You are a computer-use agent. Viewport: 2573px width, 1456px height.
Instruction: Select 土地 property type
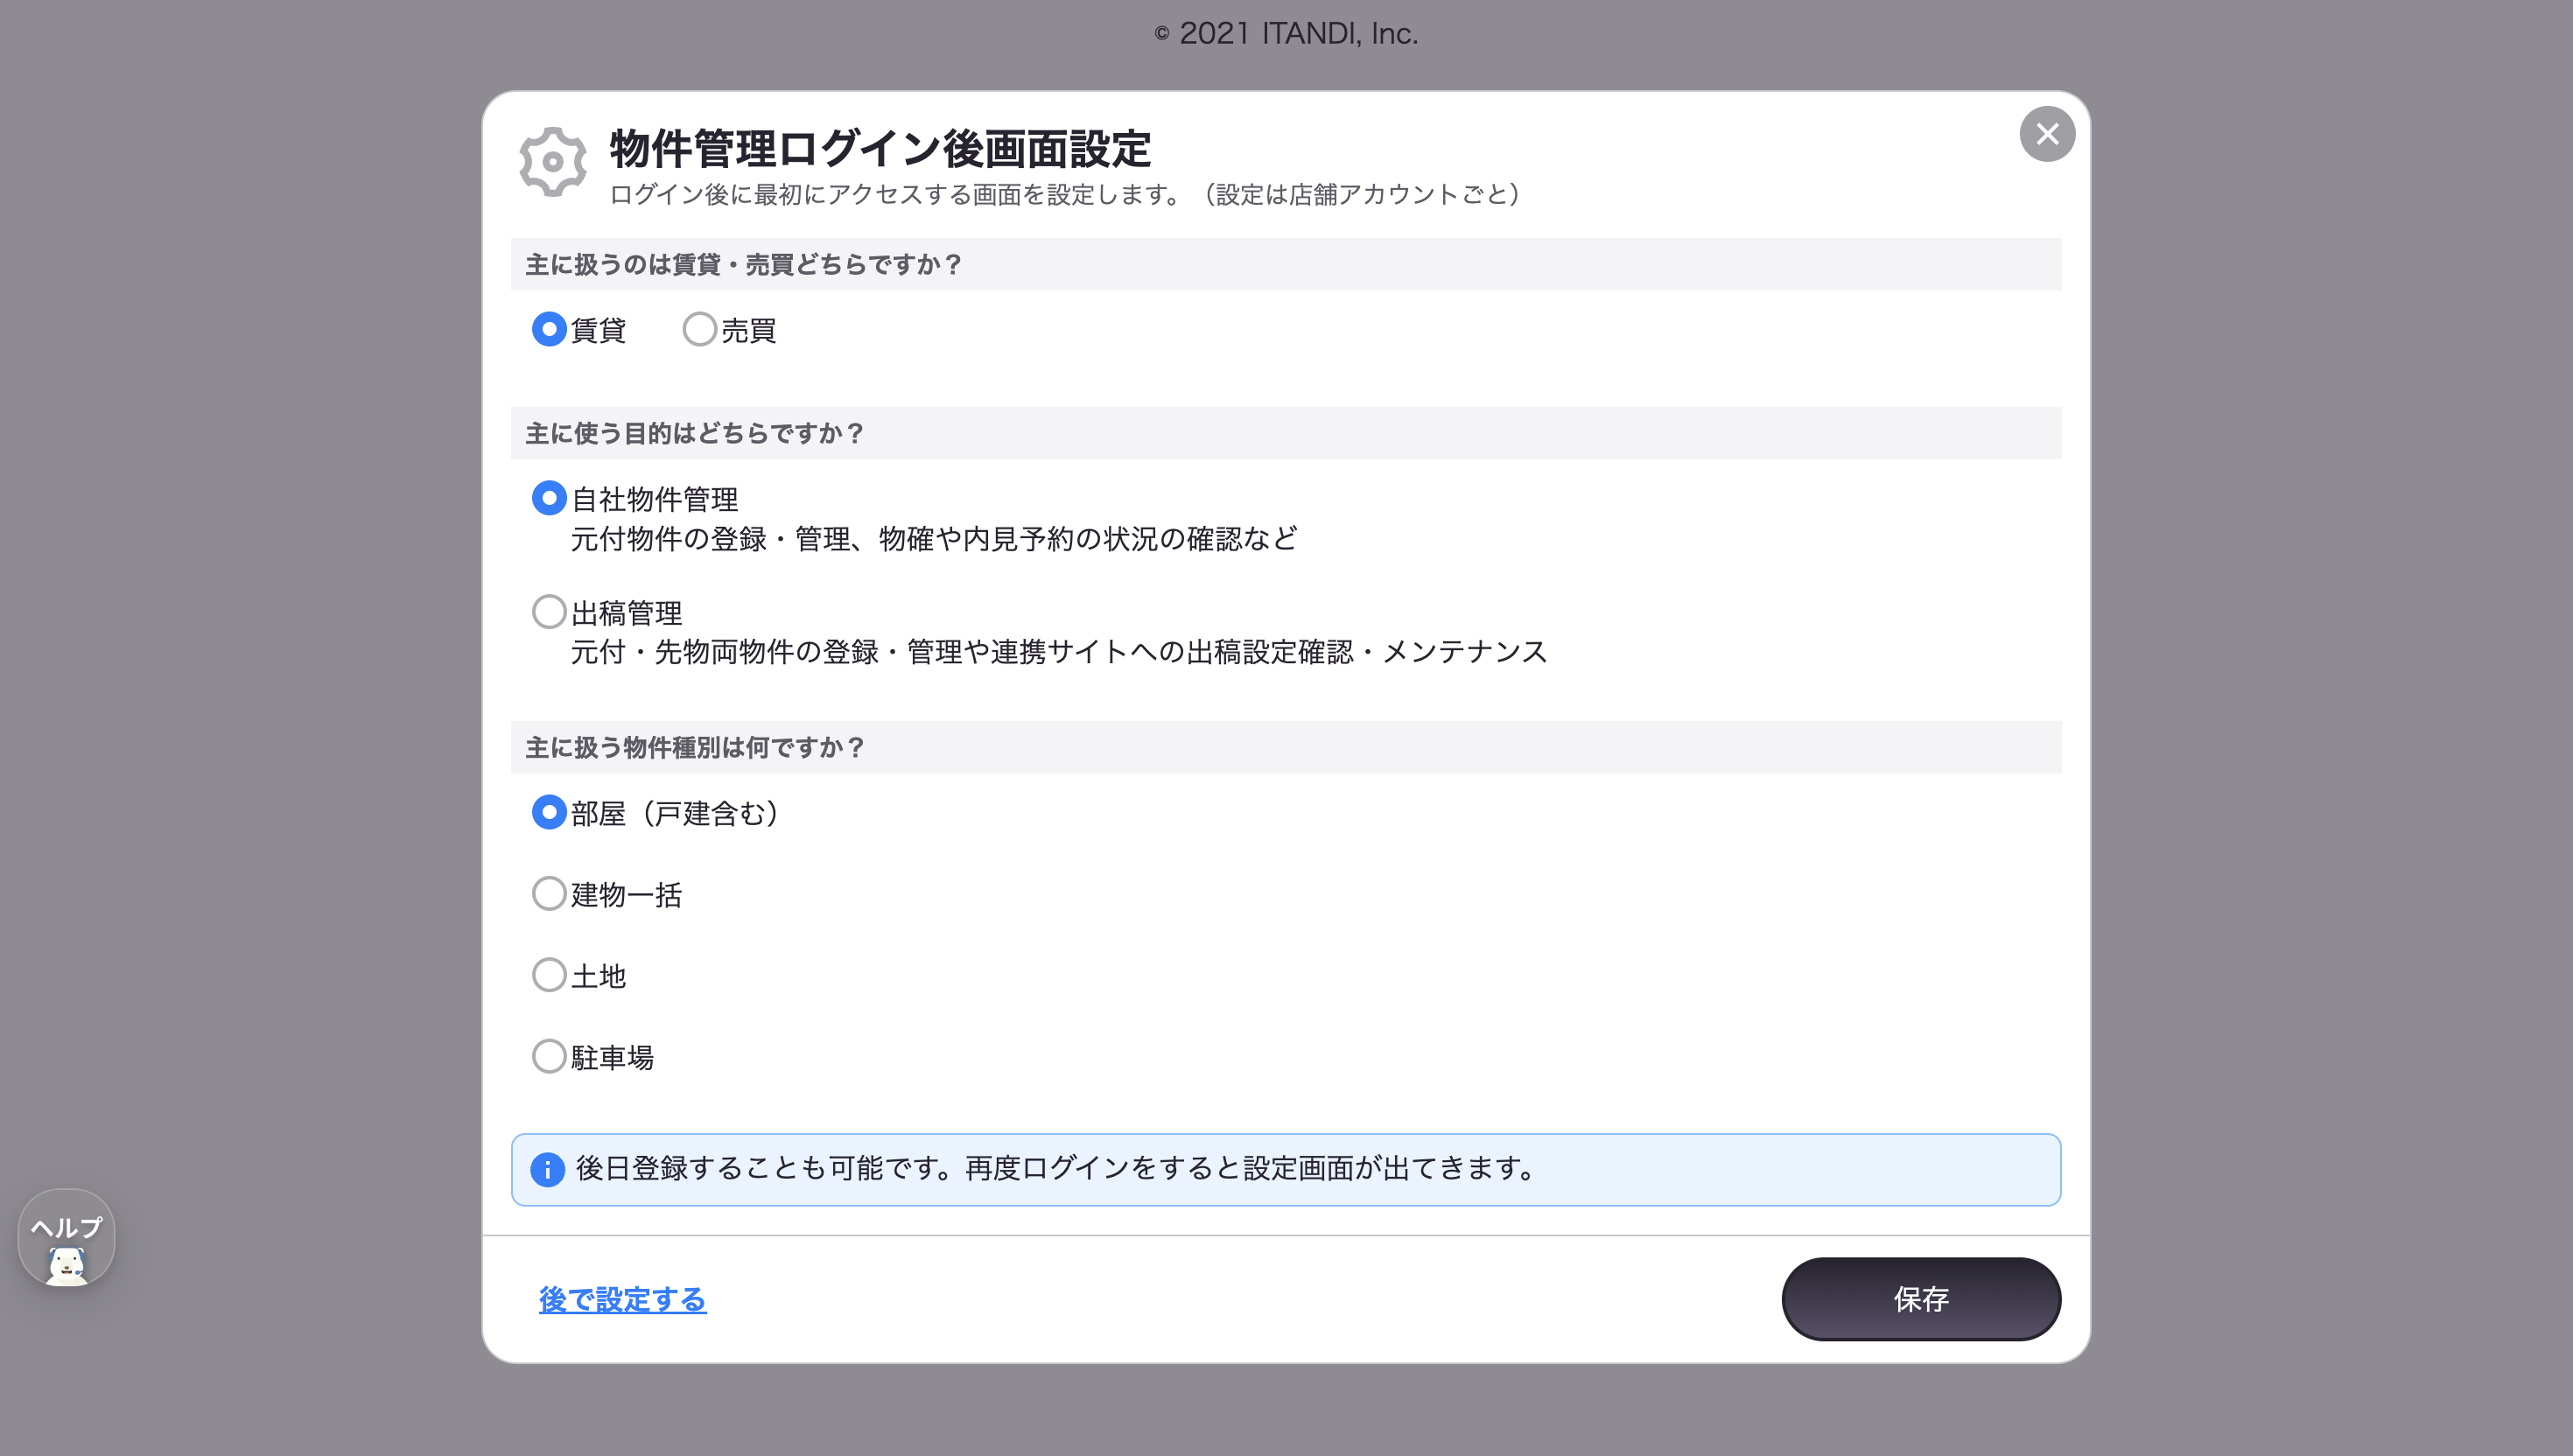(549, 975)
